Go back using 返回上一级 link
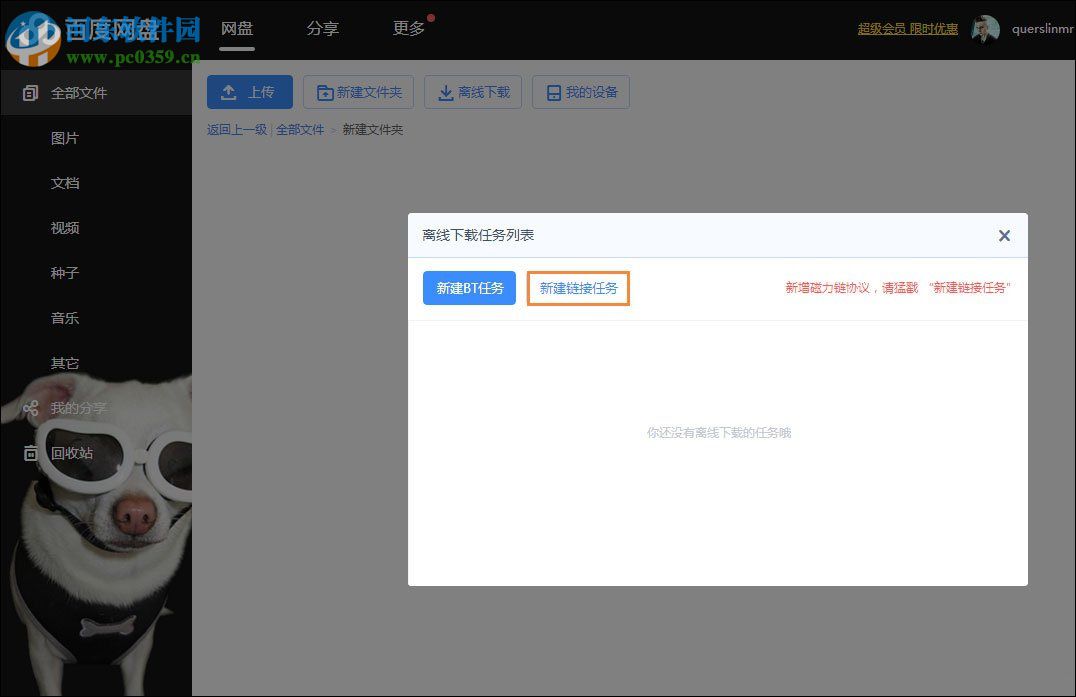1076x697 pixels. 237,130
